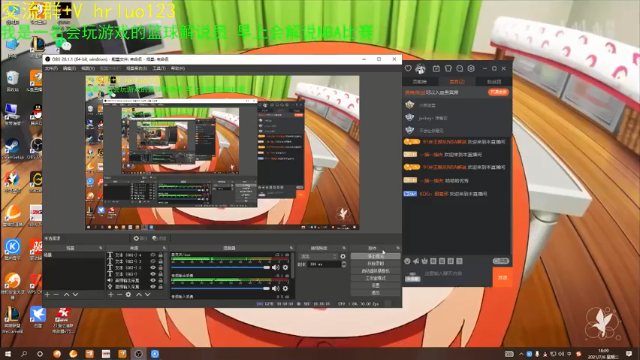Click the emoji icon in chat toolbar
The image size is (640, 360).
[x=407, y=261]
